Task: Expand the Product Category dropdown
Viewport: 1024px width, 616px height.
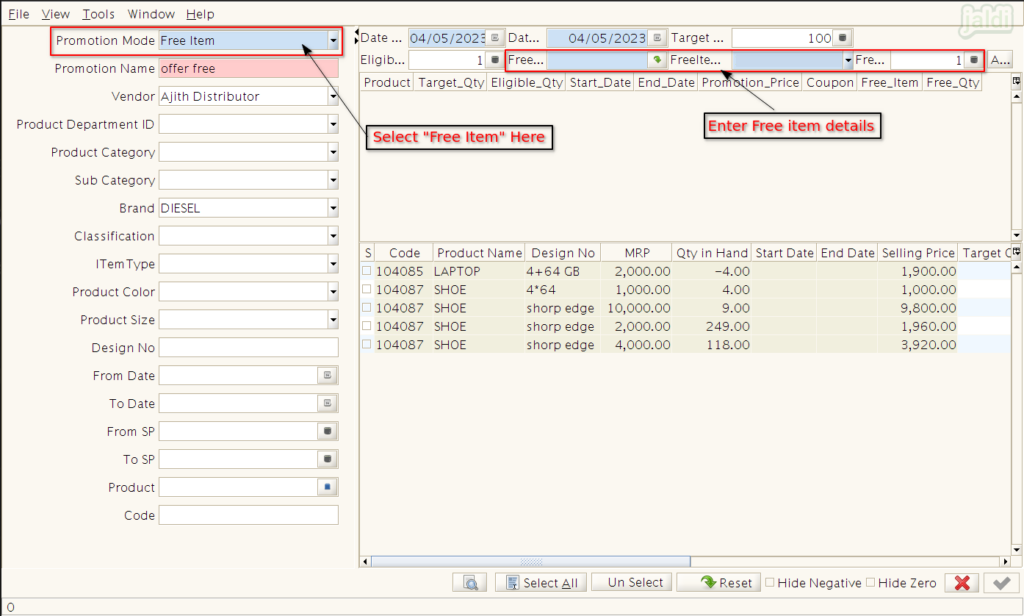Action: [x=333, y=152]
